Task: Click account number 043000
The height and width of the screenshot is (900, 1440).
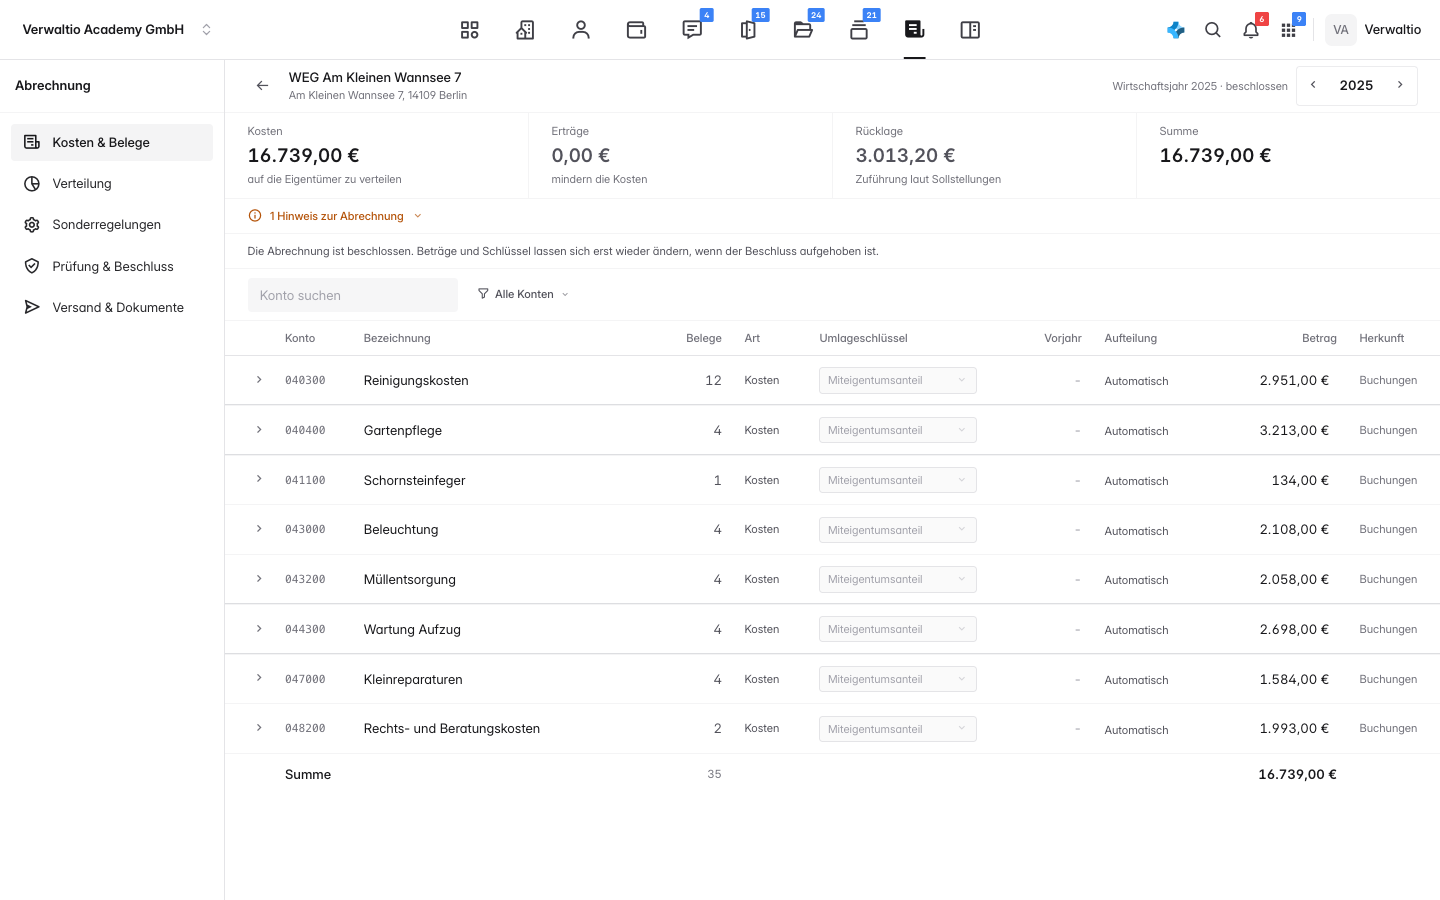Action: click(305, 530)
